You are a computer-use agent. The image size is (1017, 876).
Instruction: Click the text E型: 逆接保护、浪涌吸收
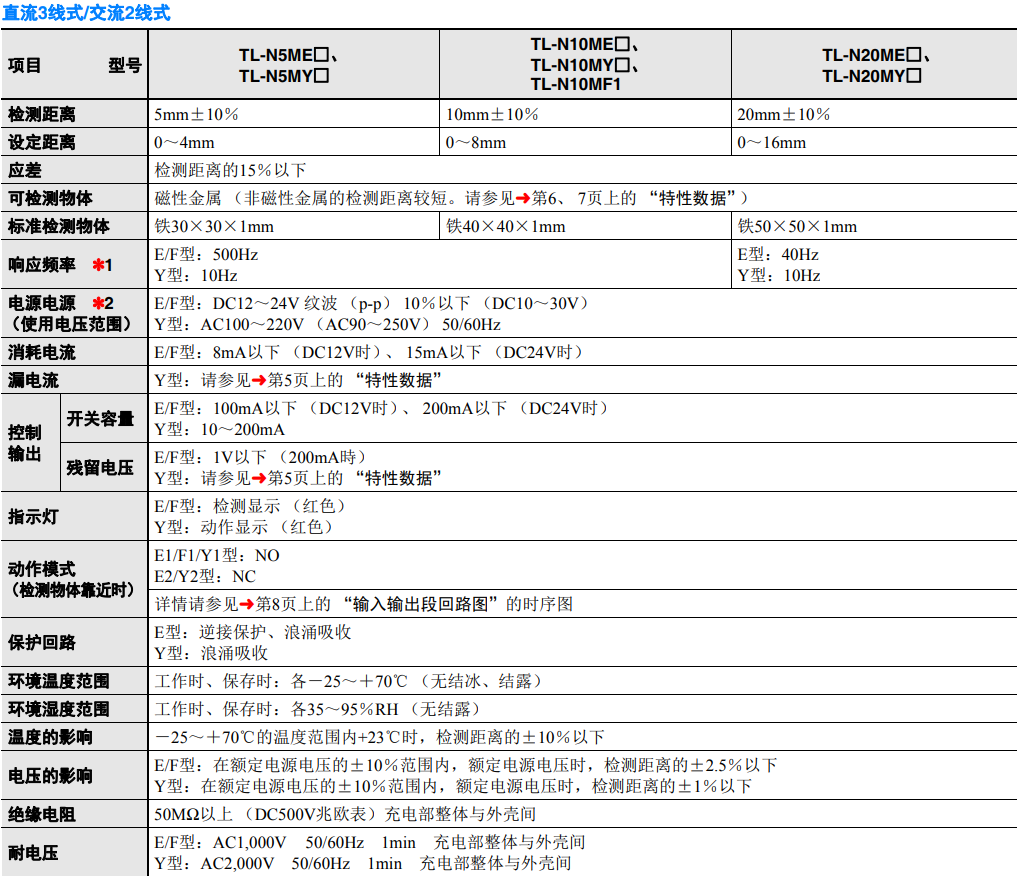click(253, 633)
